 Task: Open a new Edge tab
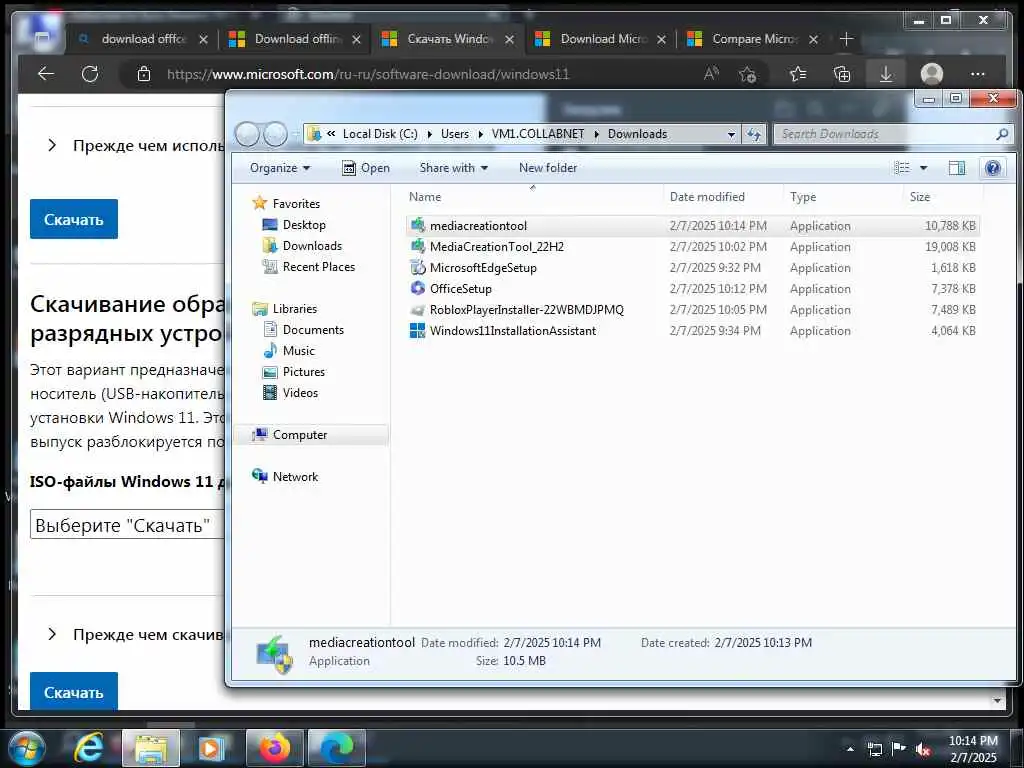846,39
